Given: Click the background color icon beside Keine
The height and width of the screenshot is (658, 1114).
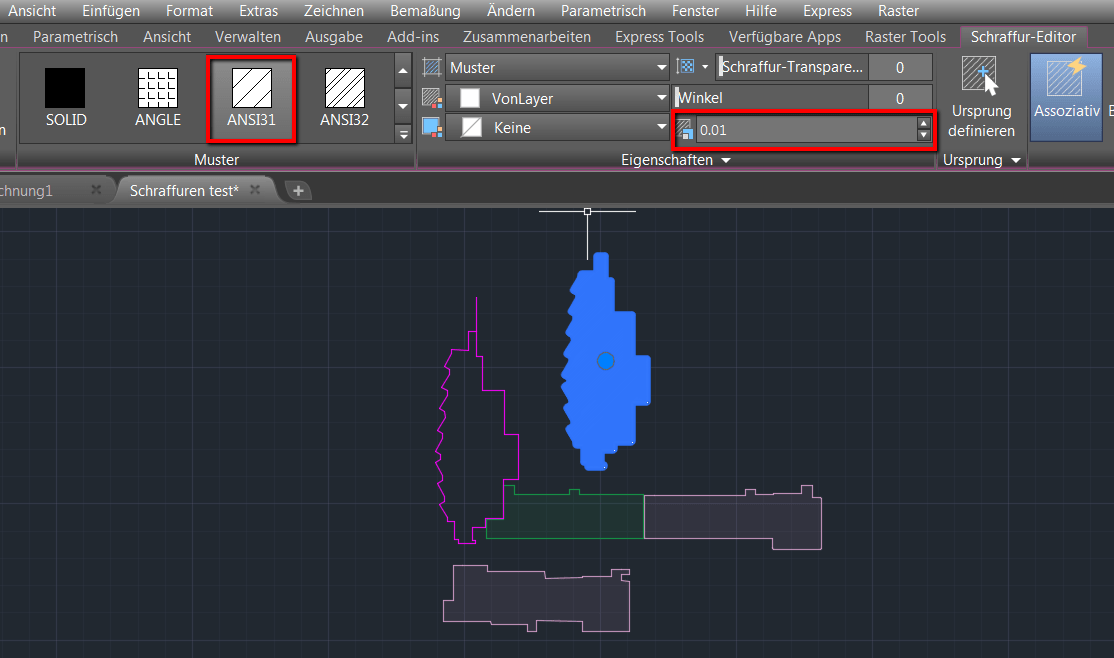Looking at the screenshot, I should pyautogui.click(x=432, y=128).
